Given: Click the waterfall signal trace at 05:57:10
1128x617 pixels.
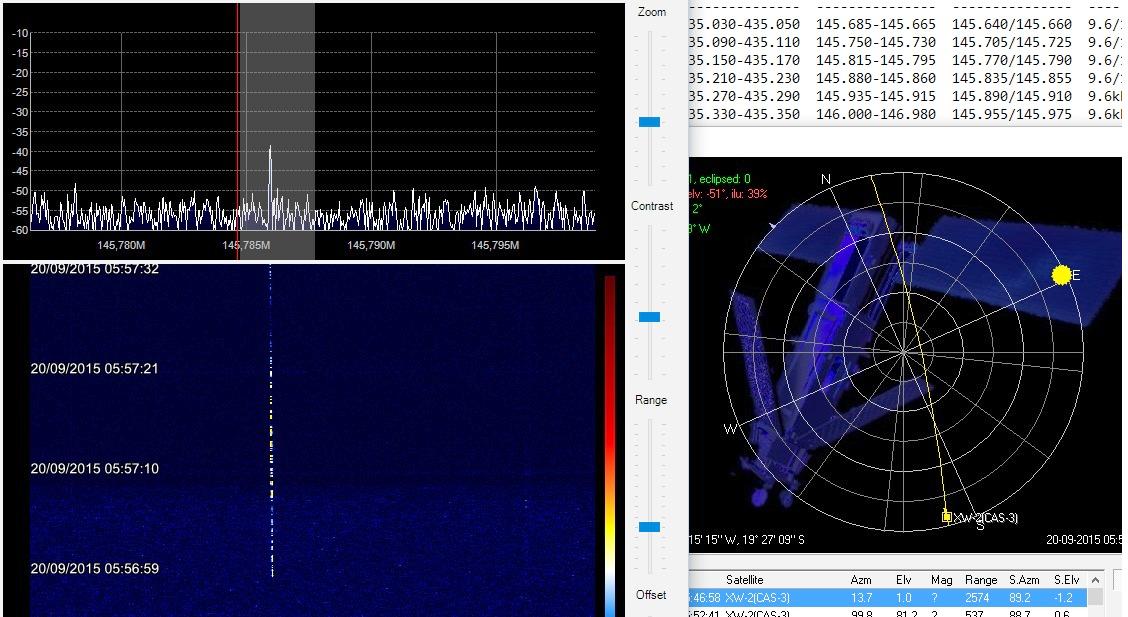Looking at the screenshot, I should [271, 468].
